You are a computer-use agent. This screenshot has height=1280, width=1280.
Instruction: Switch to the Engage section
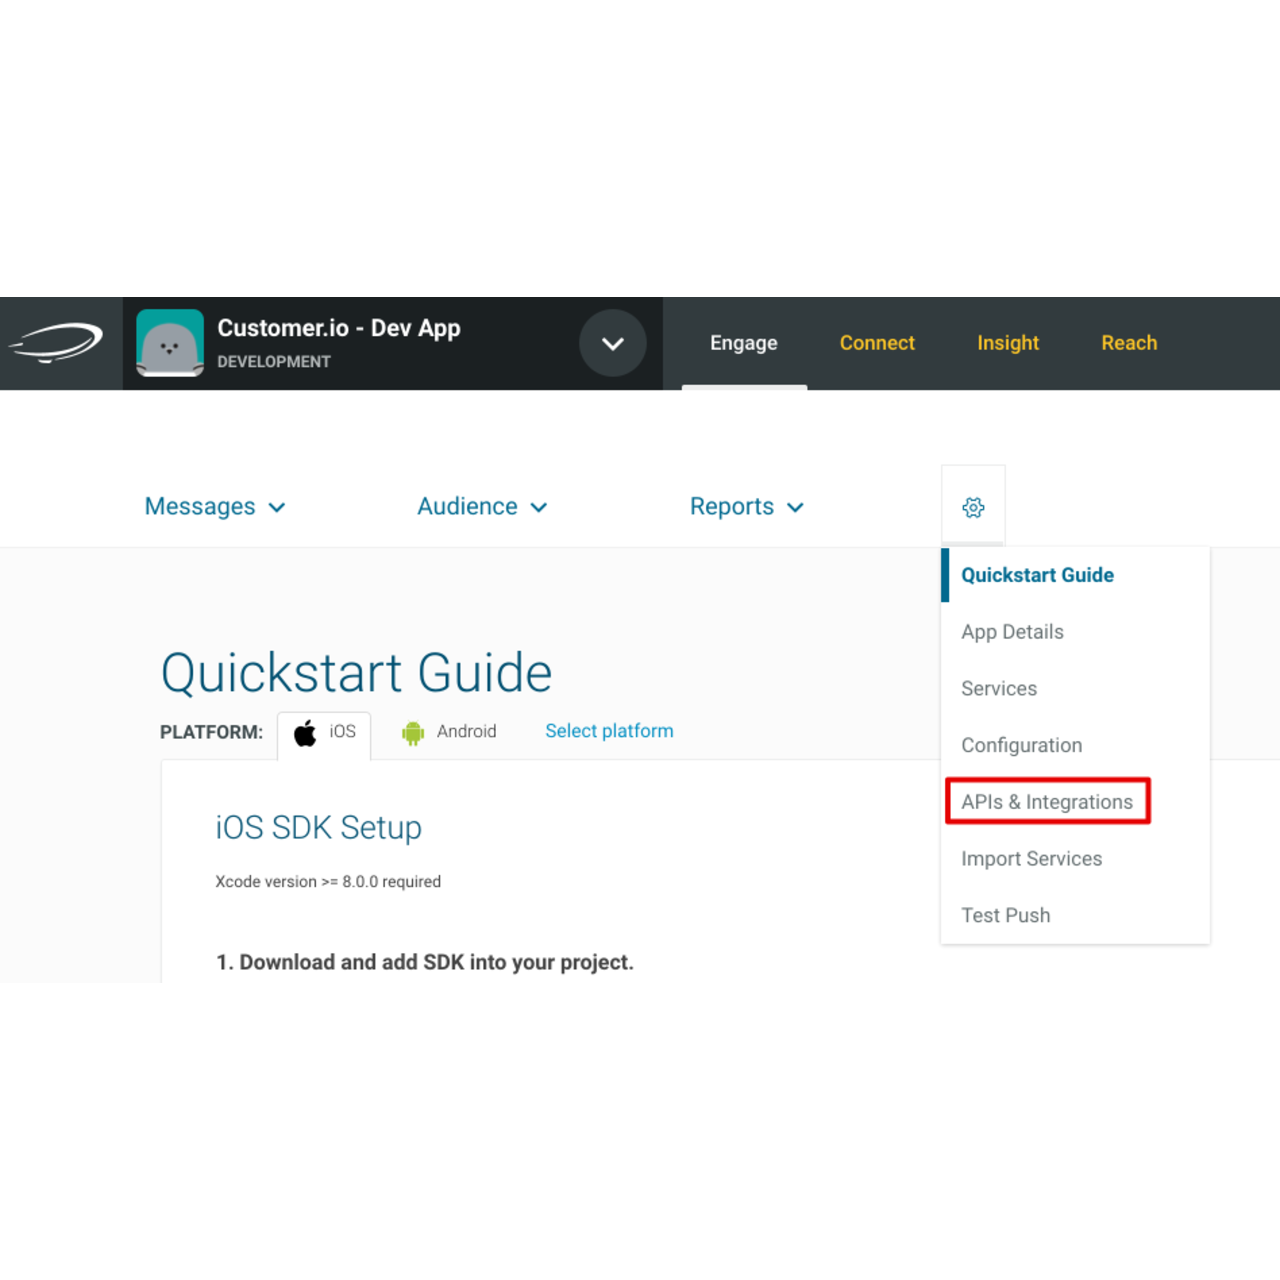tap(744, 343)
